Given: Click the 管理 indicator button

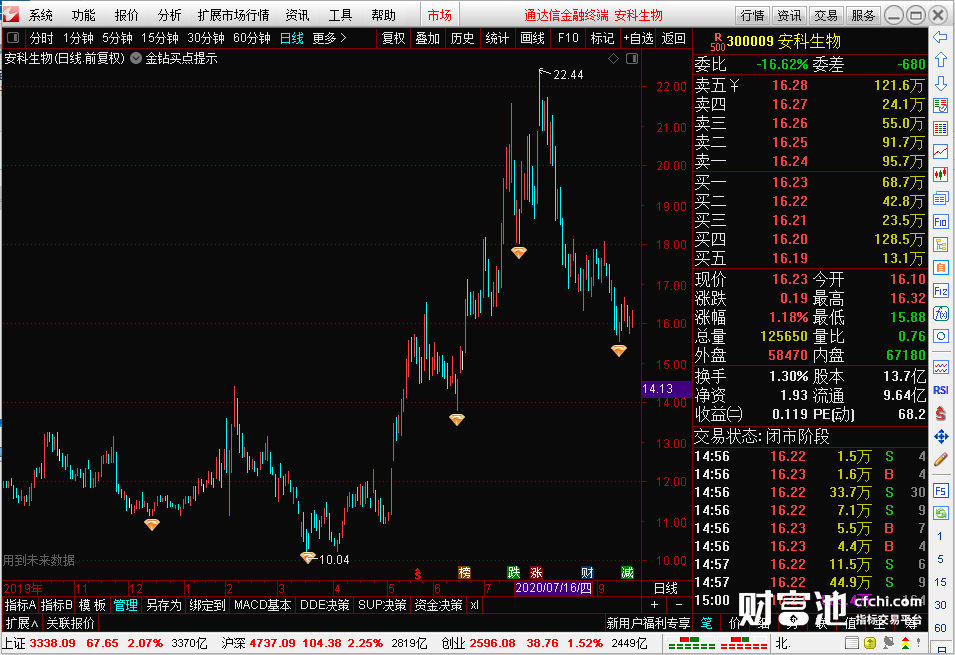Looking at the screenshot, I should click(125, 605).
